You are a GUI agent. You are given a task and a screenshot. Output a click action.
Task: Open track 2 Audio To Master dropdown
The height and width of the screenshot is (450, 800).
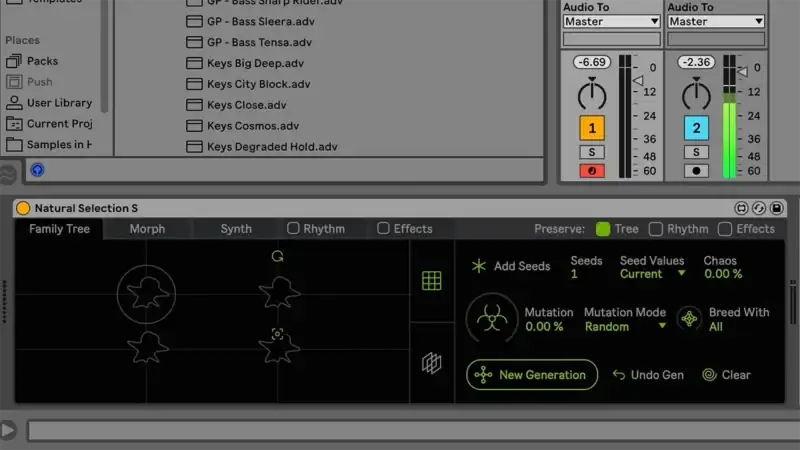[716, 21]
